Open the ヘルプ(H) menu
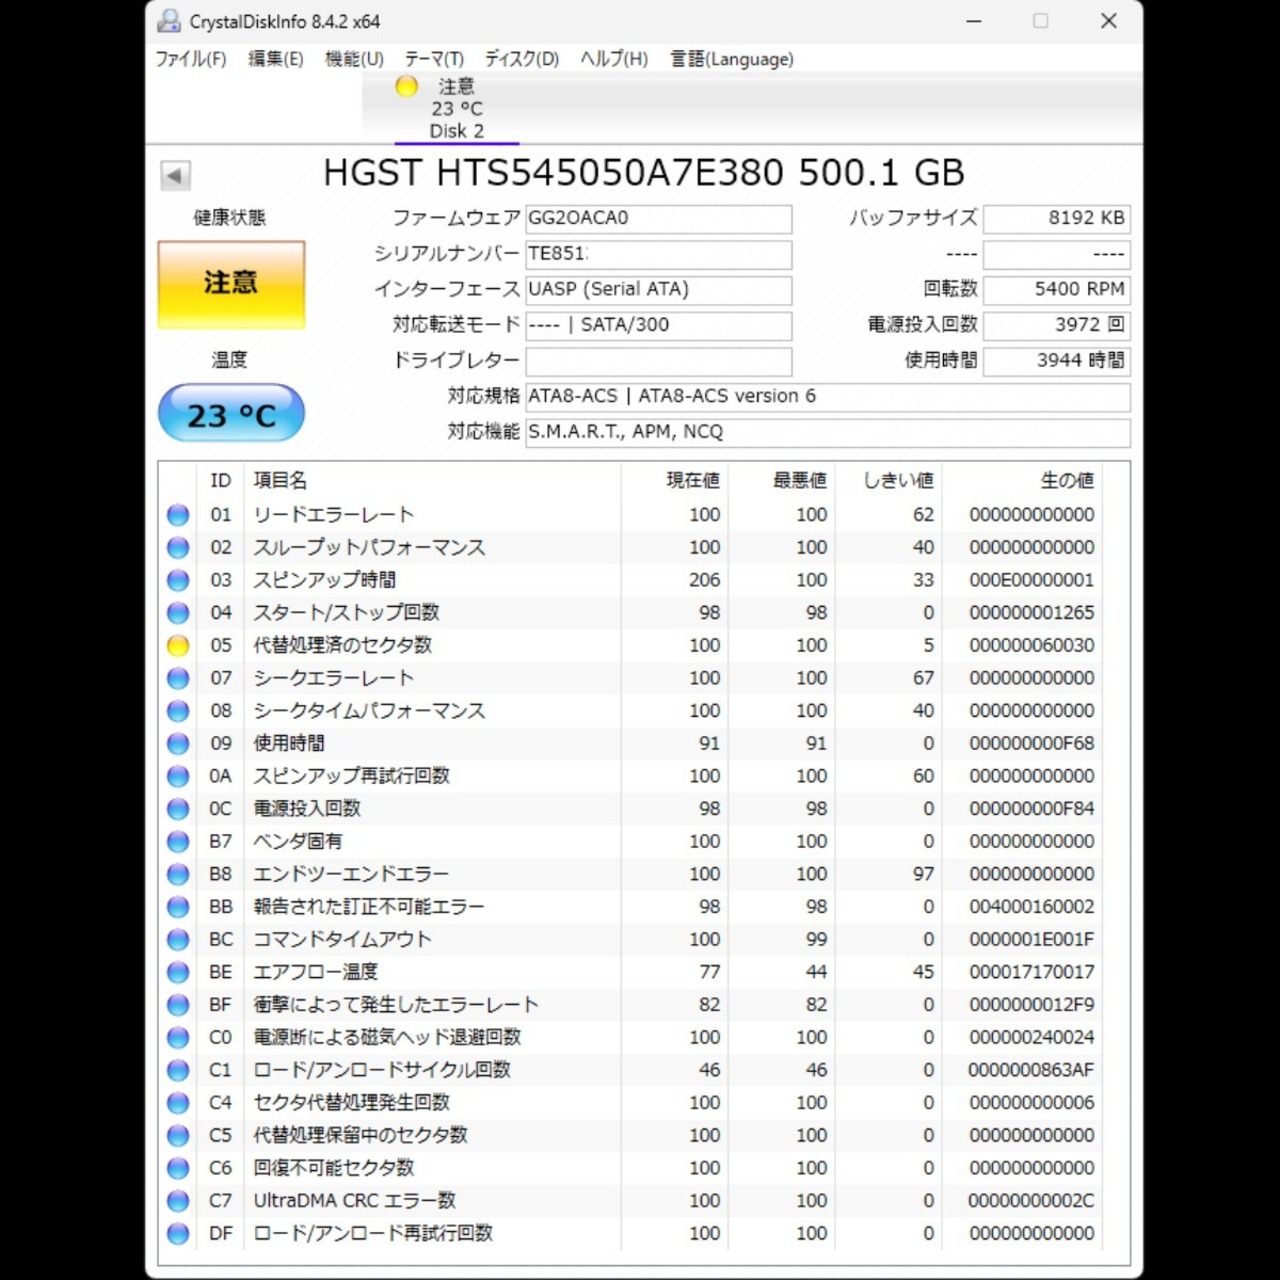This screenshot has width=1280, height=1280. 614,59
